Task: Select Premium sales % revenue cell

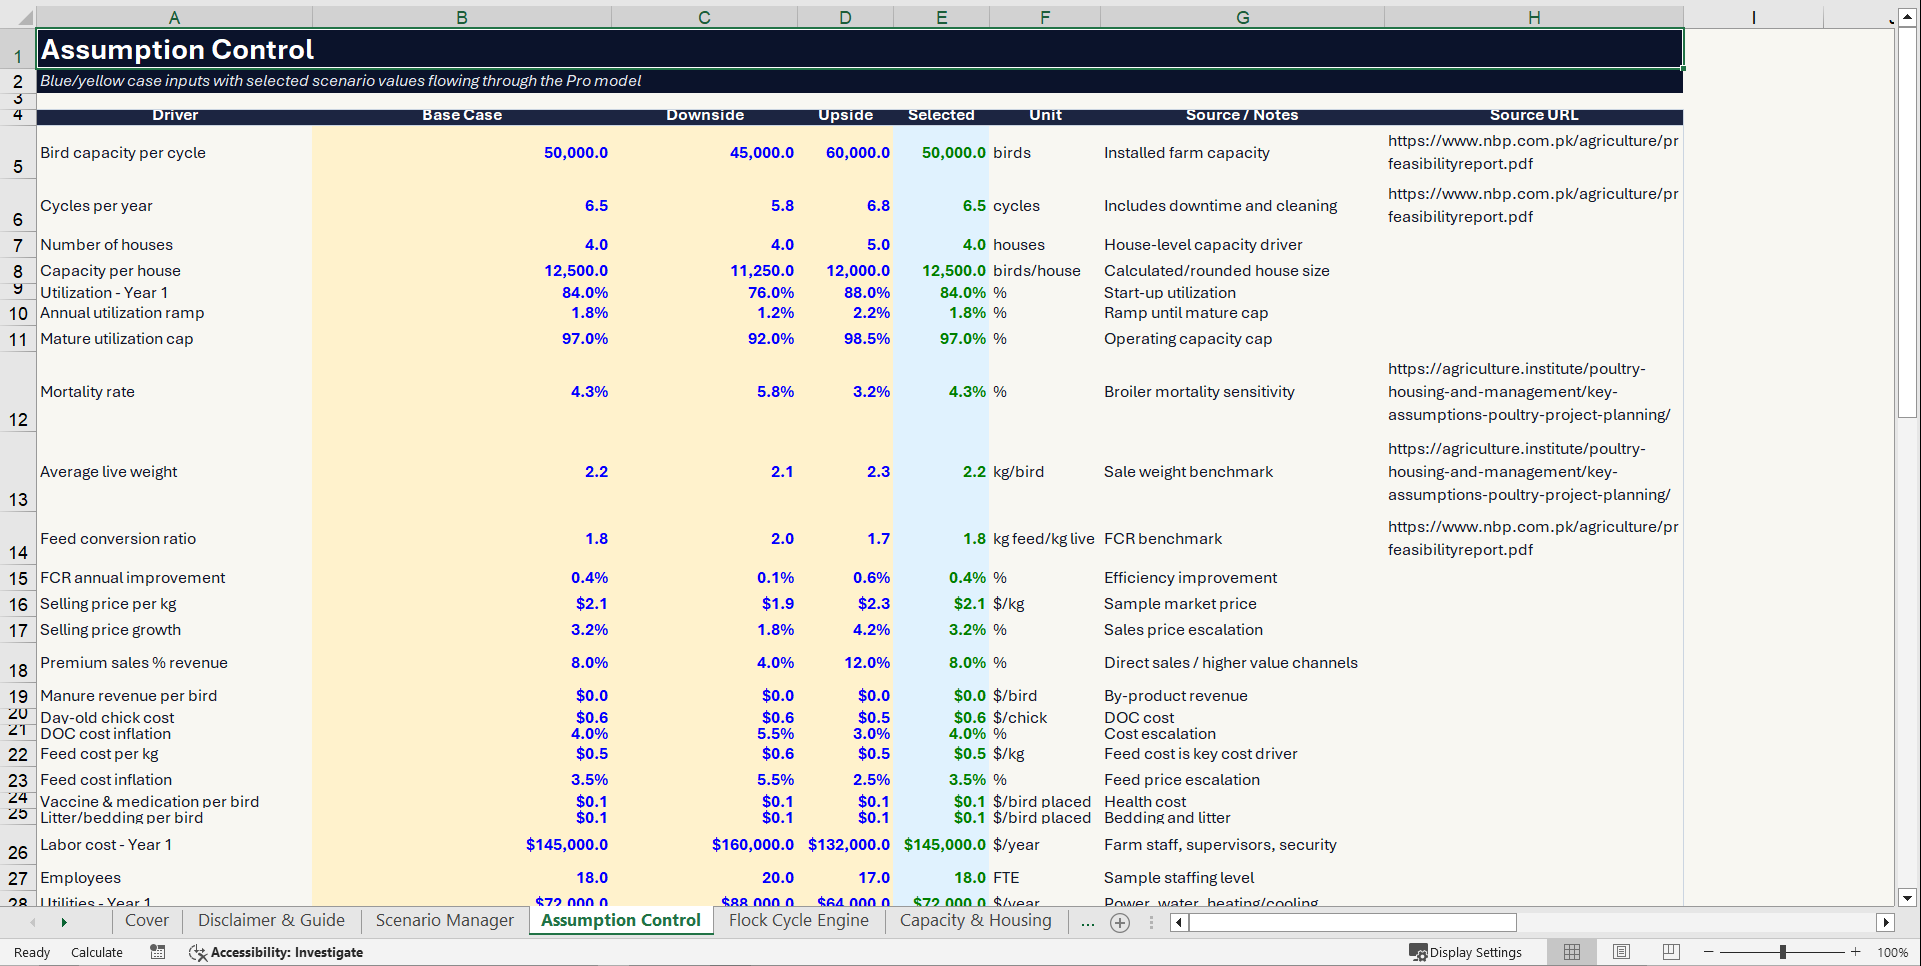Action: pos(174,663)
